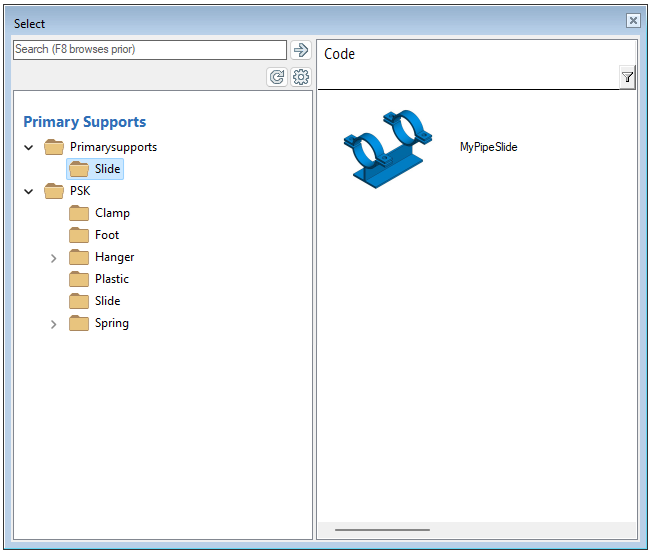Viewport: 652px width, 553px height.
Task: Click the Plastic folder icon
Action: [x=79, y=279]
